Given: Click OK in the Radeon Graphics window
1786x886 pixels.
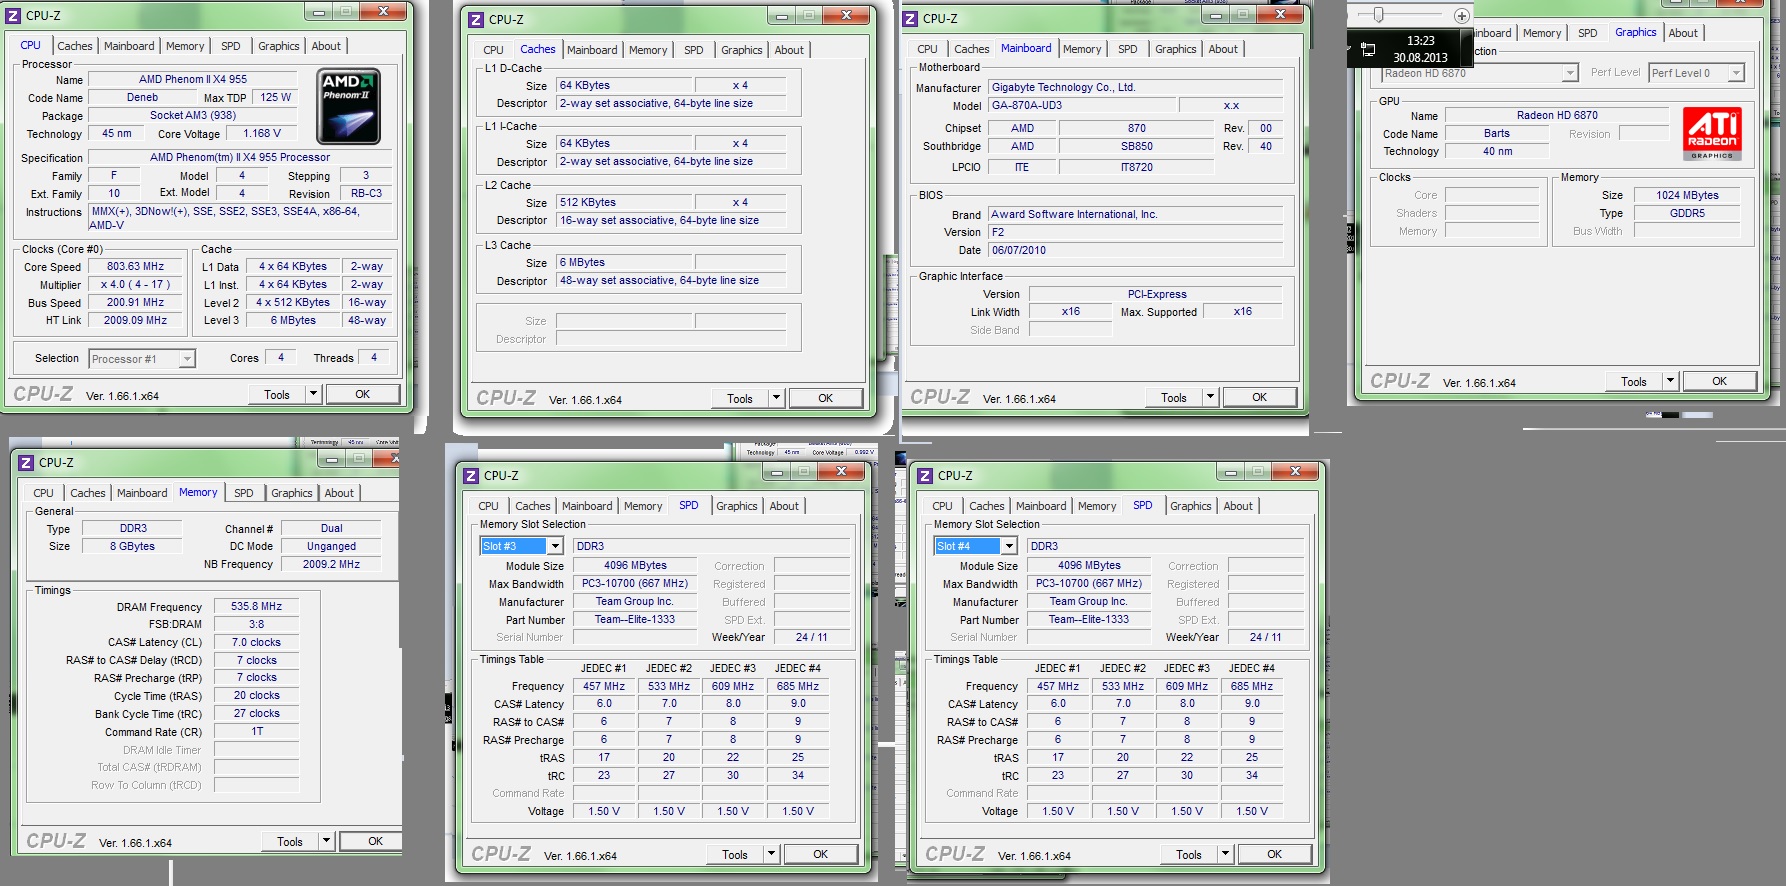Looking at the screenshot, I should (x=1719, y=381).
